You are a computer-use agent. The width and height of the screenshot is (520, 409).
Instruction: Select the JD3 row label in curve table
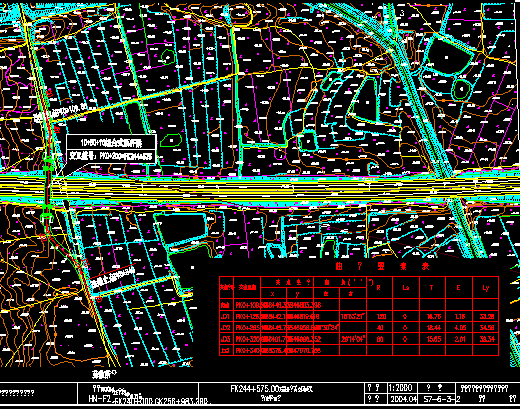226,339
